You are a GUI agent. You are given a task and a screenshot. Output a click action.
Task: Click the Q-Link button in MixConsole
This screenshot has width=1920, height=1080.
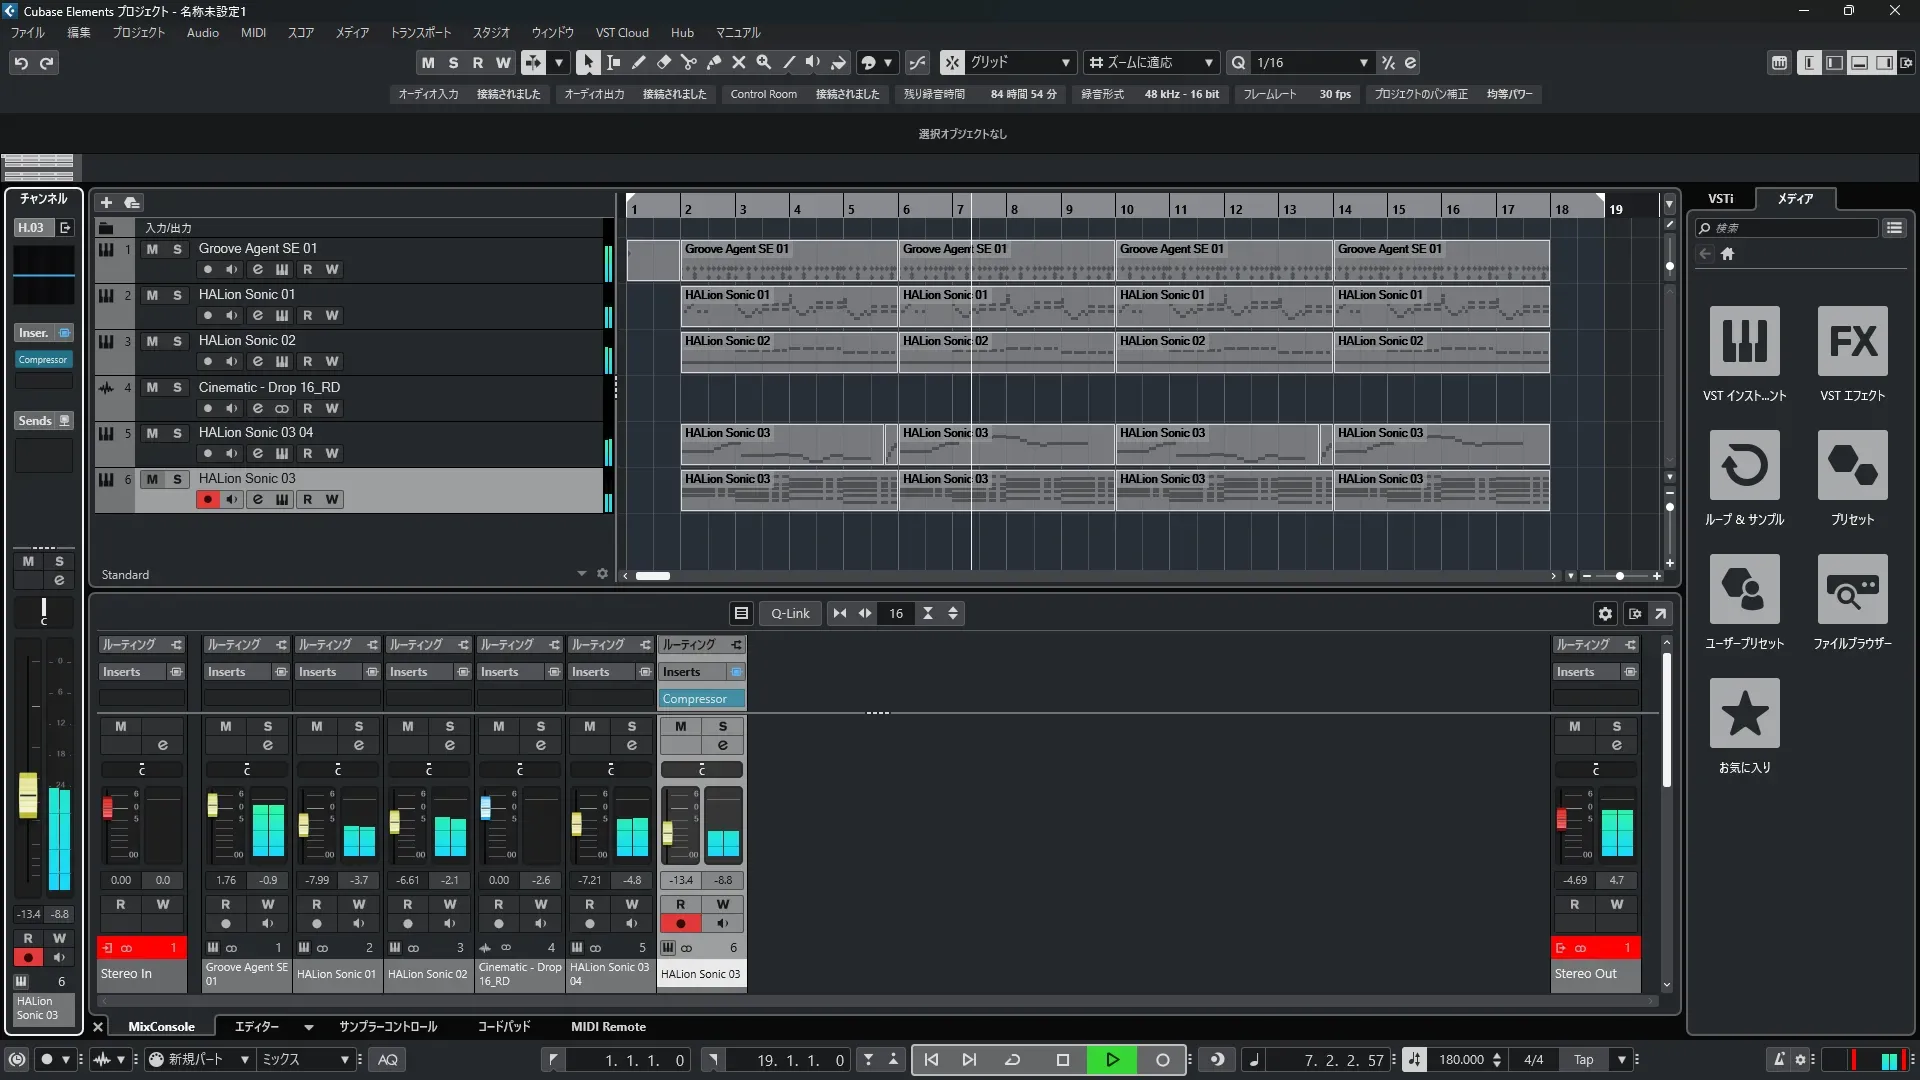pos(789,614)
